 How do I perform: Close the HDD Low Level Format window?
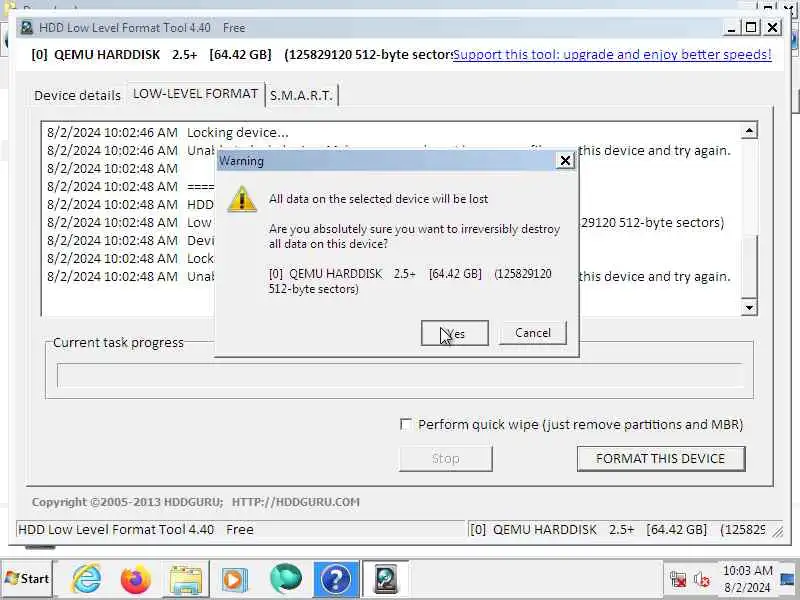coord(772,28)
